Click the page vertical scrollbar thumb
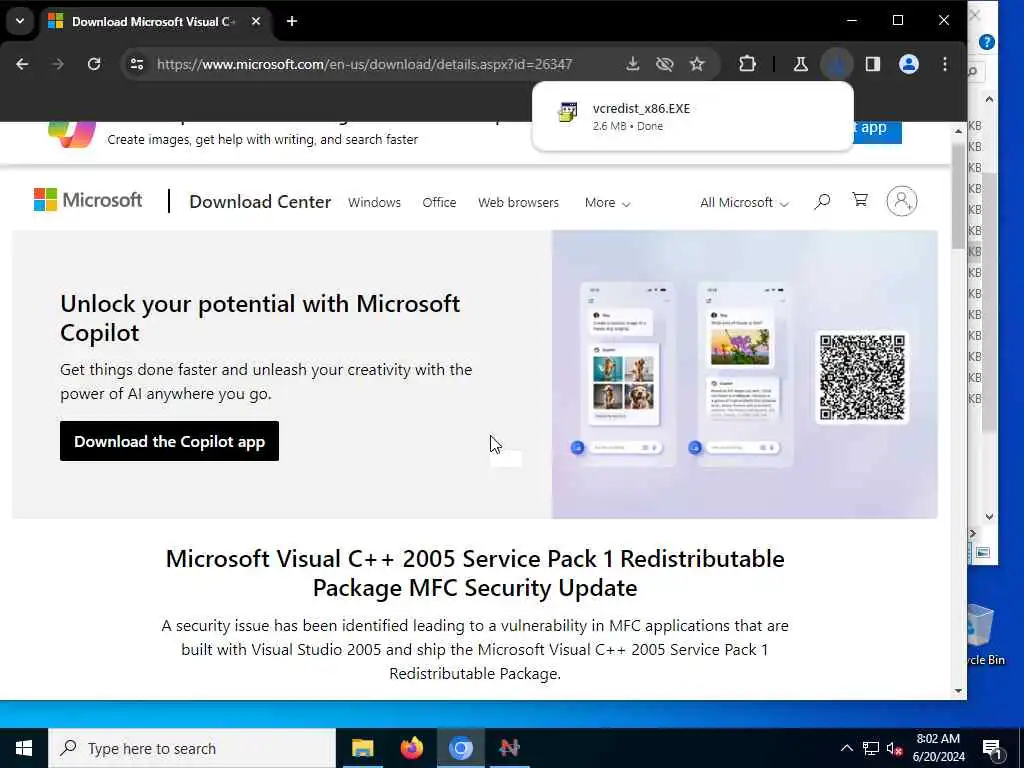1024x768 pixels. 957,196
